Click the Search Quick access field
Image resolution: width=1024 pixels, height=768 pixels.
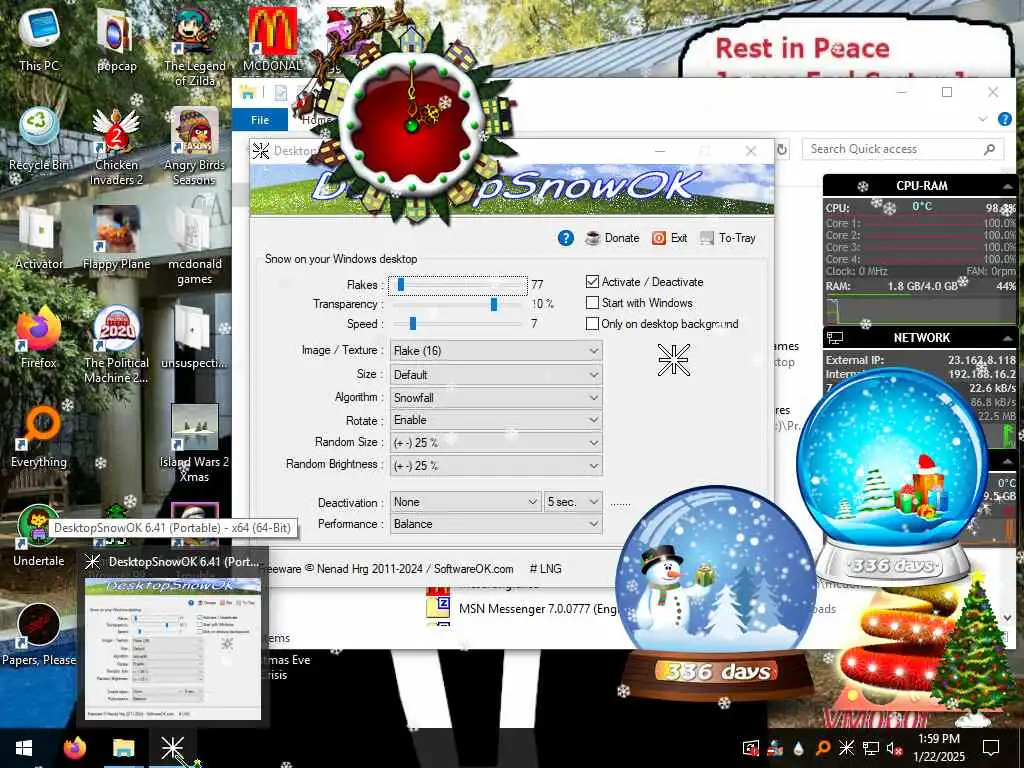point(903,149)
